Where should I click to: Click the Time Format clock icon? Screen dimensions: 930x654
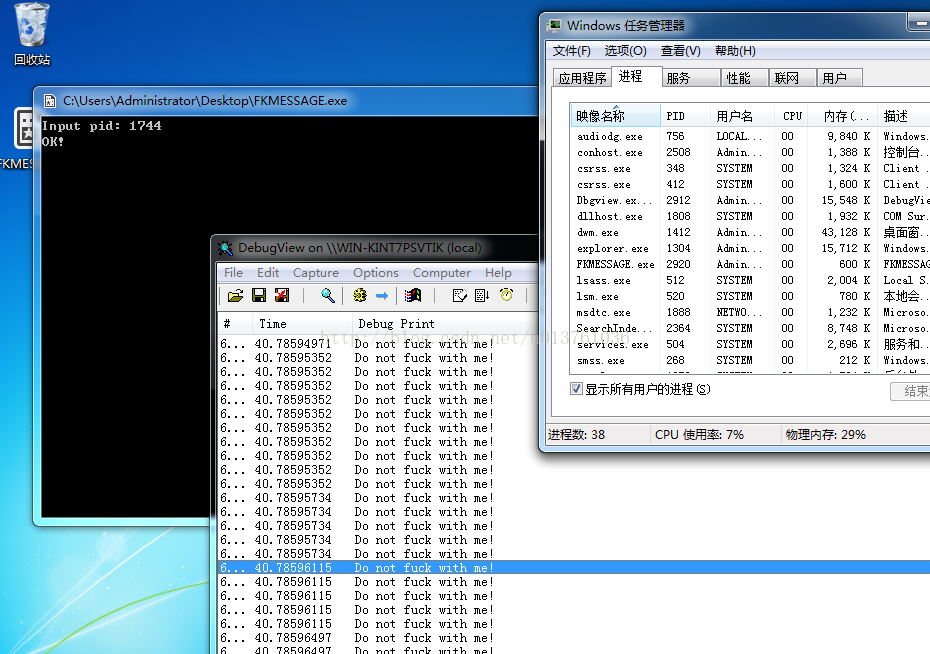[506, 295]
